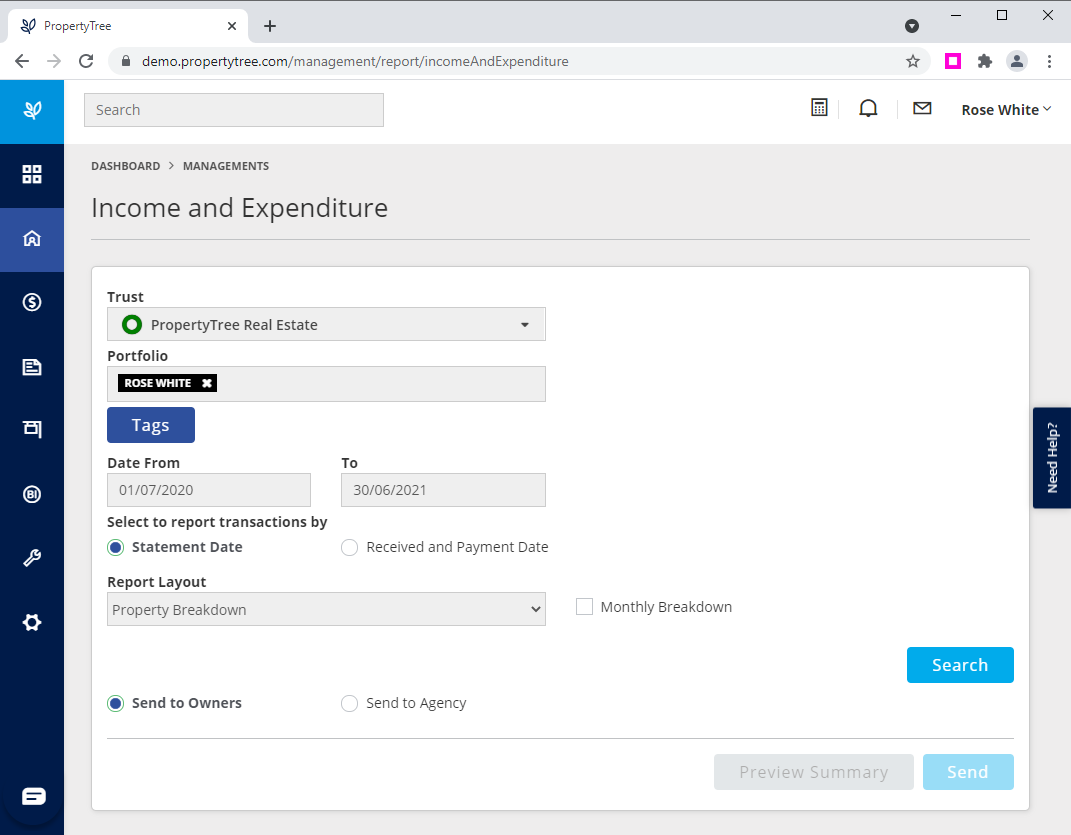Open the browser extensions puzzle icon
This screenshot has height=835, width=1071.
(984, 61)
